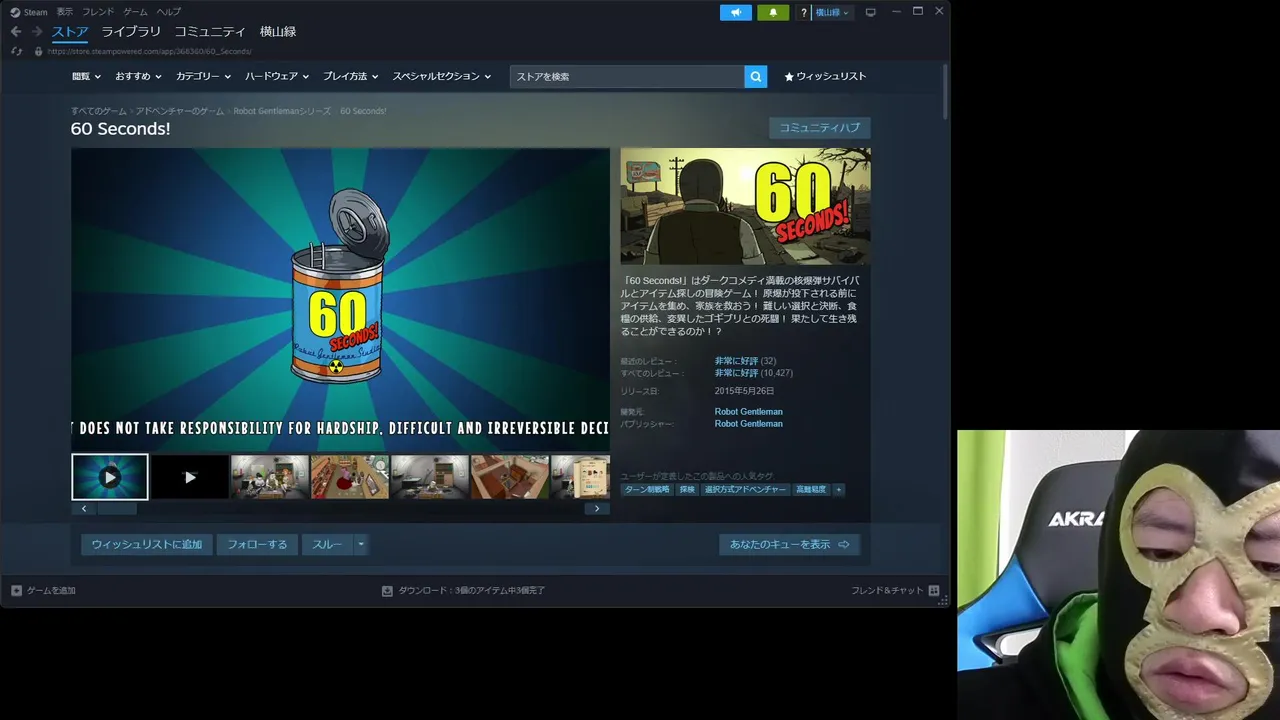Click the ストアを検索 search field
This screenshot has width=1280, height=720.
627,76
